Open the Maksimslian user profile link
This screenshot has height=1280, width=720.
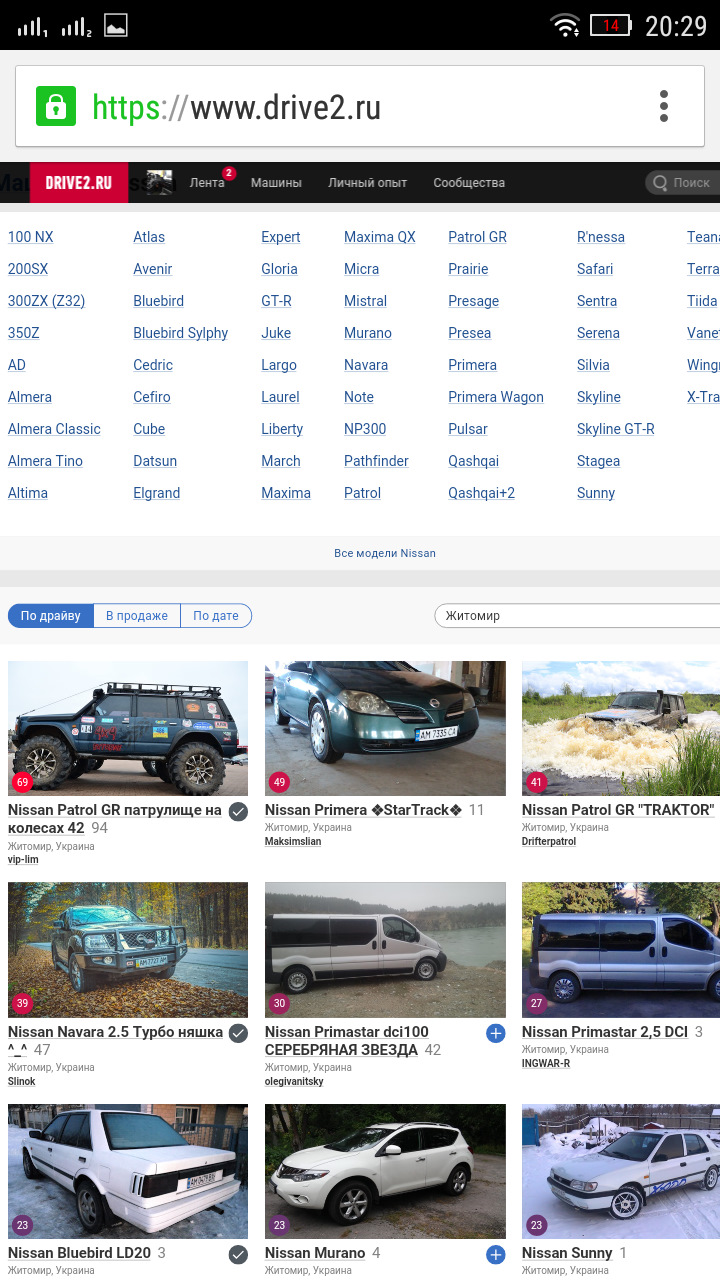pyautogui.click(x=293, y=842)
